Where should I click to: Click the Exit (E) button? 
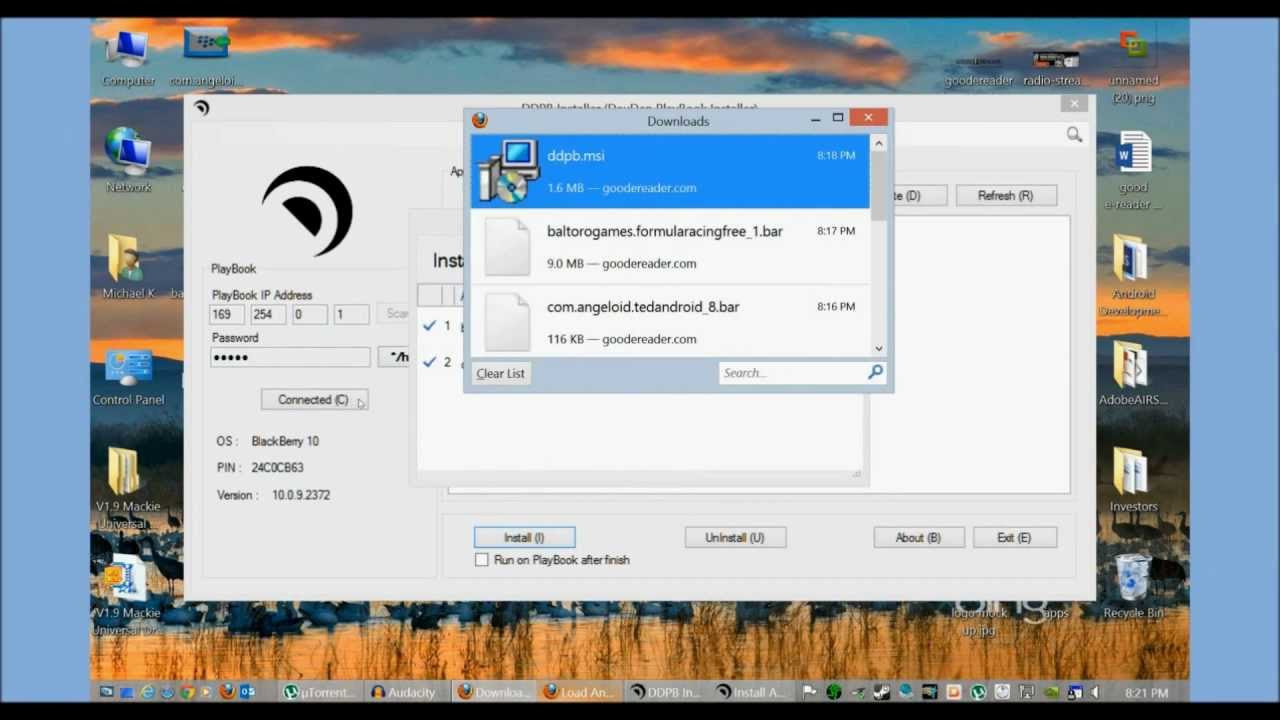(x=1014, y=538)
